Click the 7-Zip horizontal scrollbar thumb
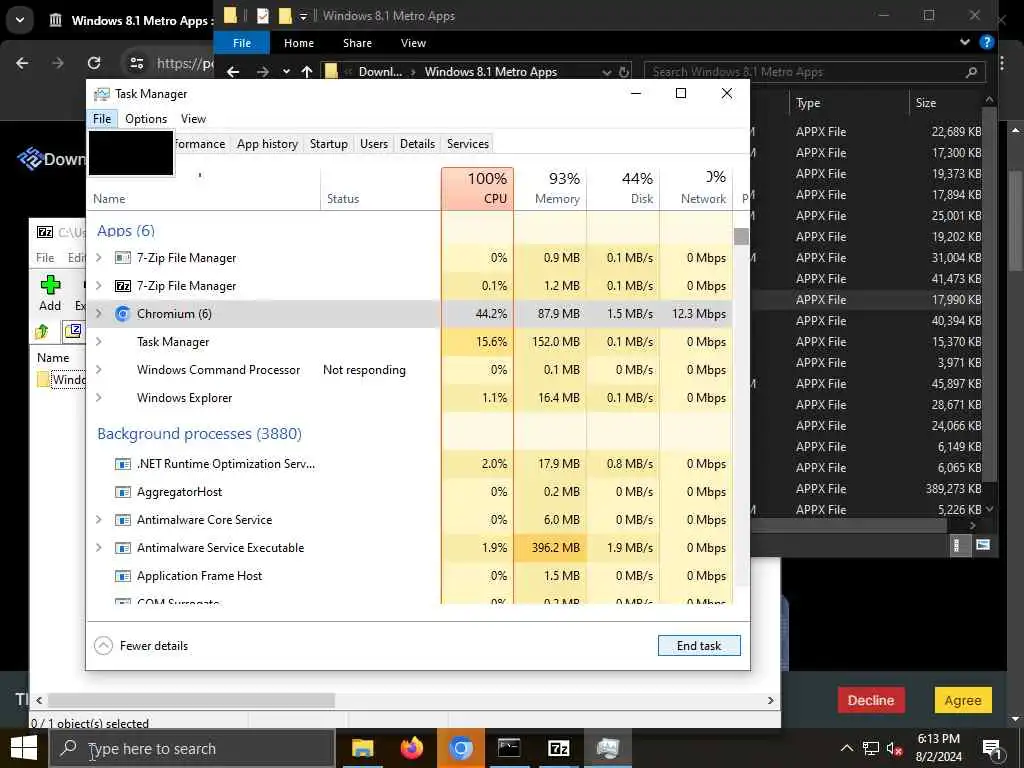This screenshot has width=1024, height=768. click(191, 701)
